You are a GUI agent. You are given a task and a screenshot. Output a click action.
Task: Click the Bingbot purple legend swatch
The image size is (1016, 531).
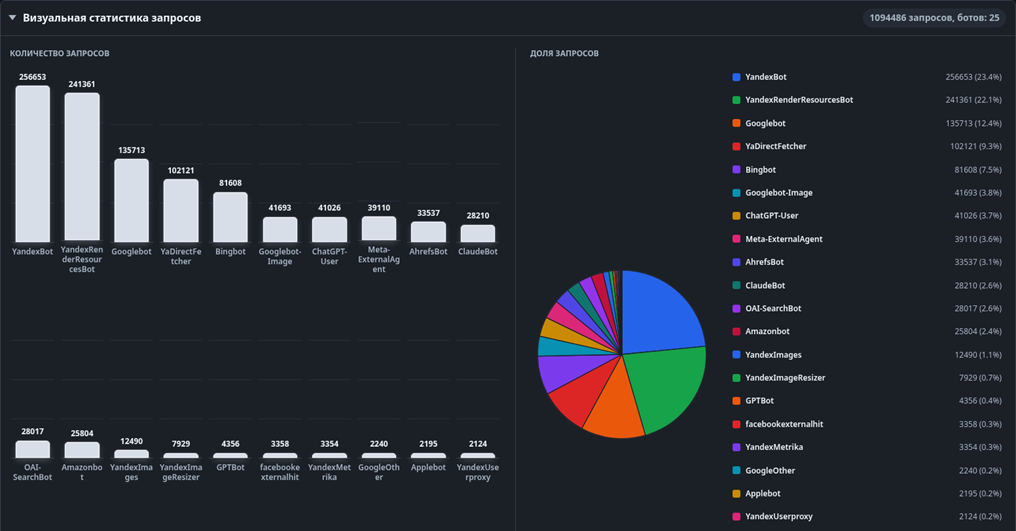click(736, 170)
